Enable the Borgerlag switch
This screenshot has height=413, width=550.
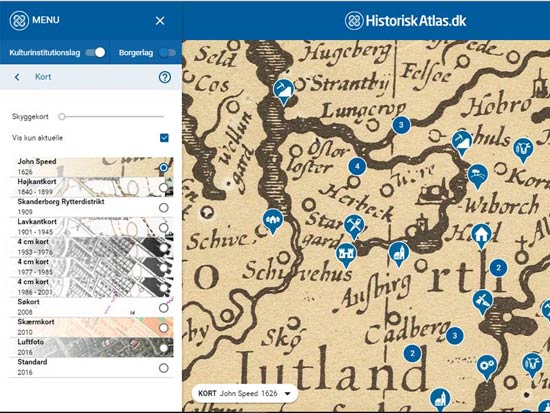(x=167, y=53)
